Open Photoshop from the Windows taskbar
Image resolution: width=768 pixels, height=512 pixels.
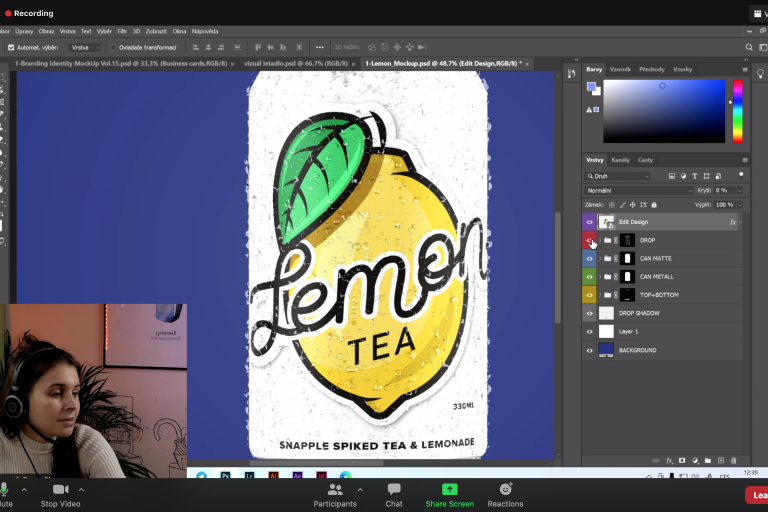227,476
